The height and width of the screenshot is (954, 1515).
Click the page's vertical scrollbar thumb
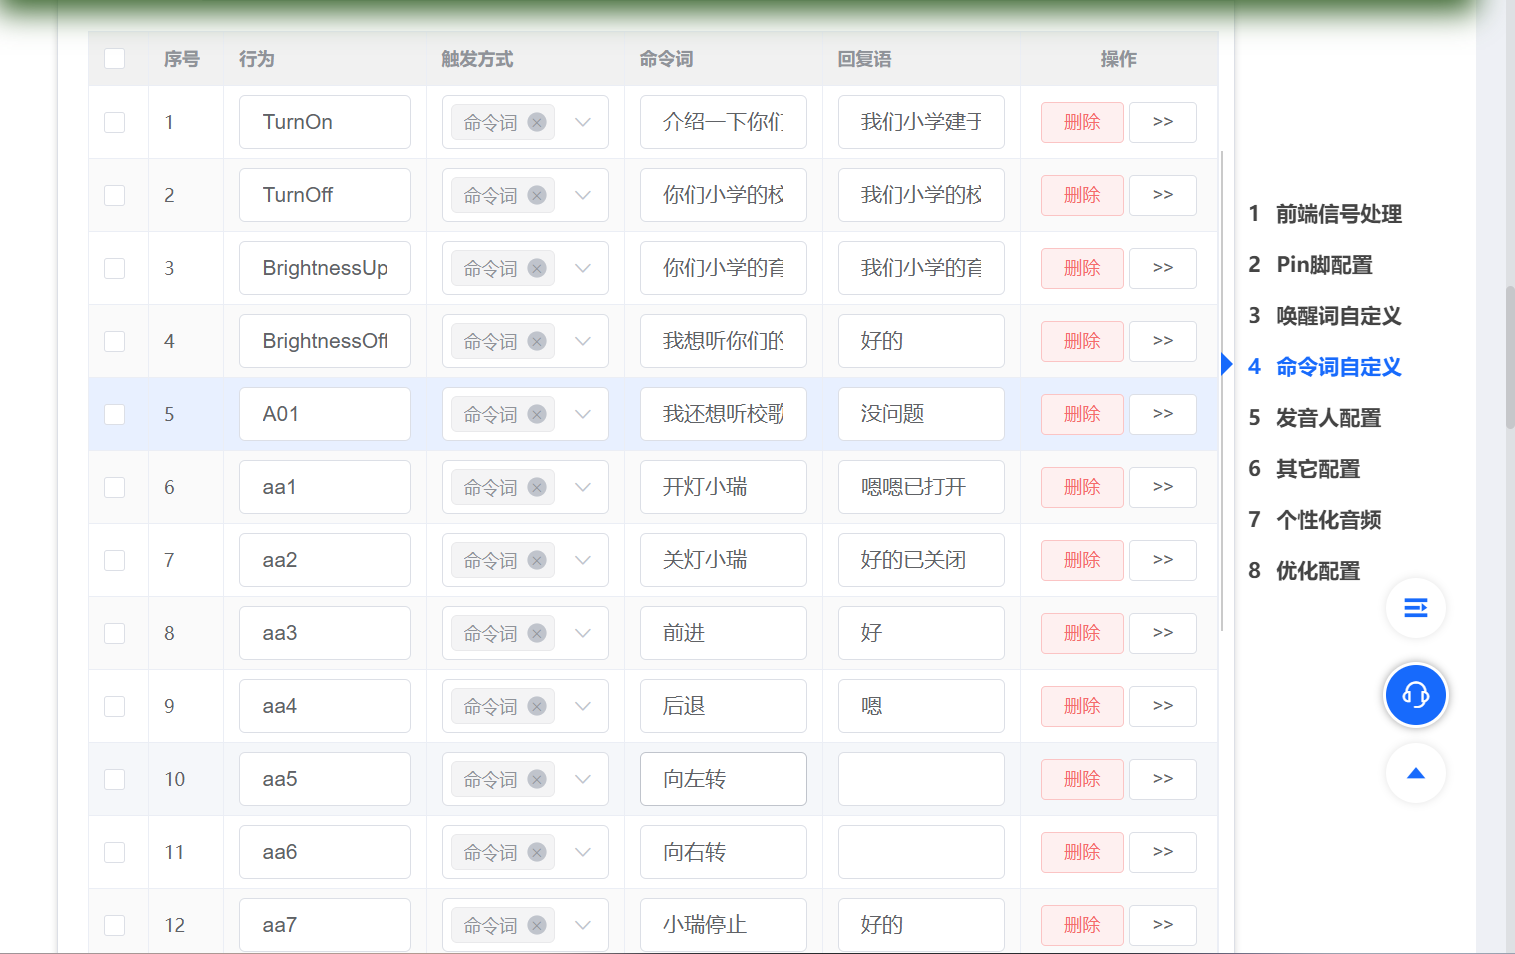1510,358
